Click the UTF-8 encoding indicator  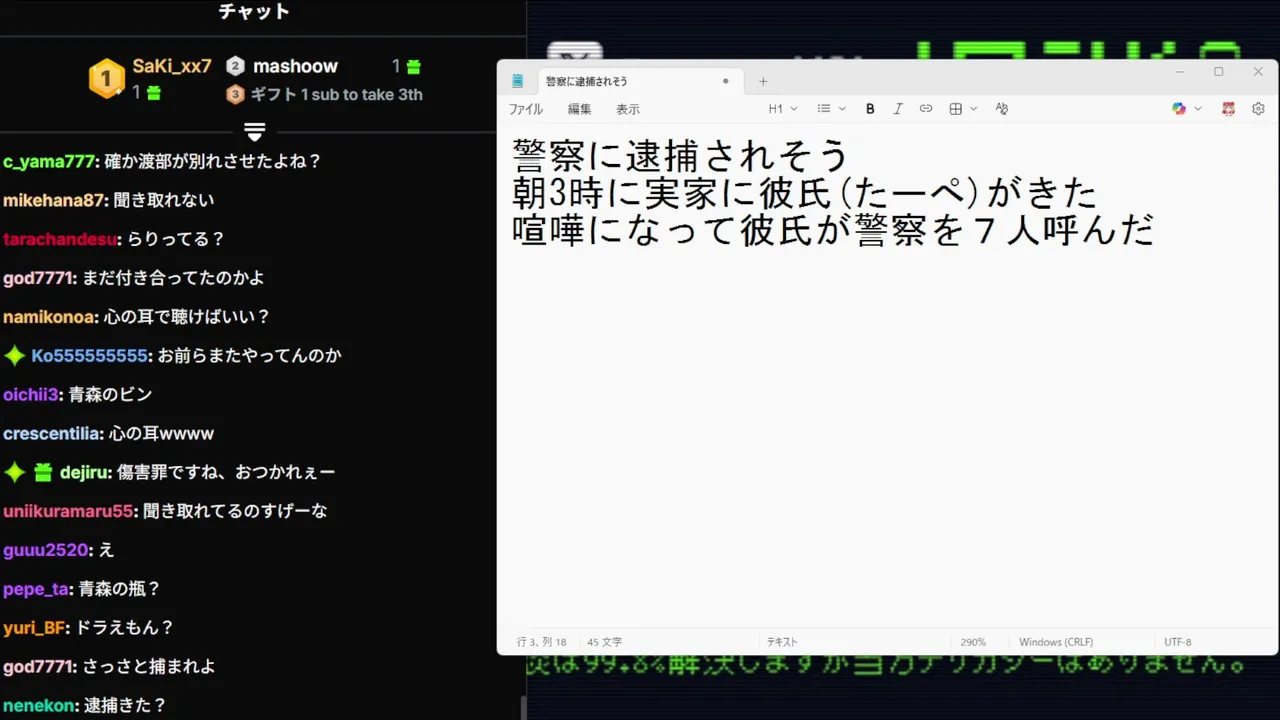[1178, 642]
